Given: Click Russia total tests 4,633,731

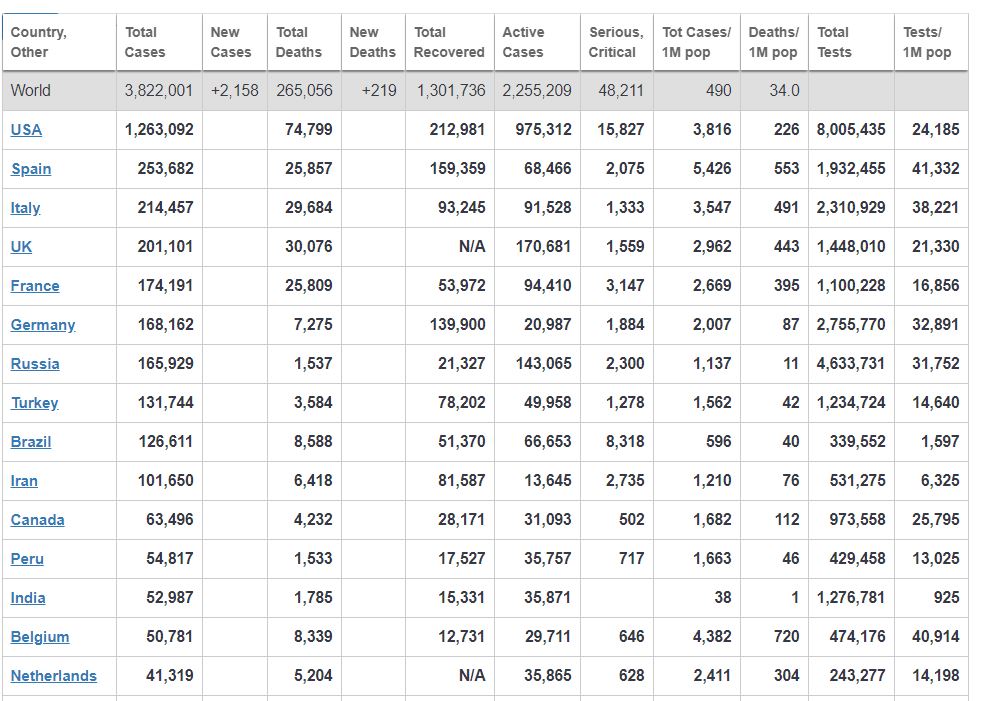Looking at the screenshot, I should coord(851,364).
